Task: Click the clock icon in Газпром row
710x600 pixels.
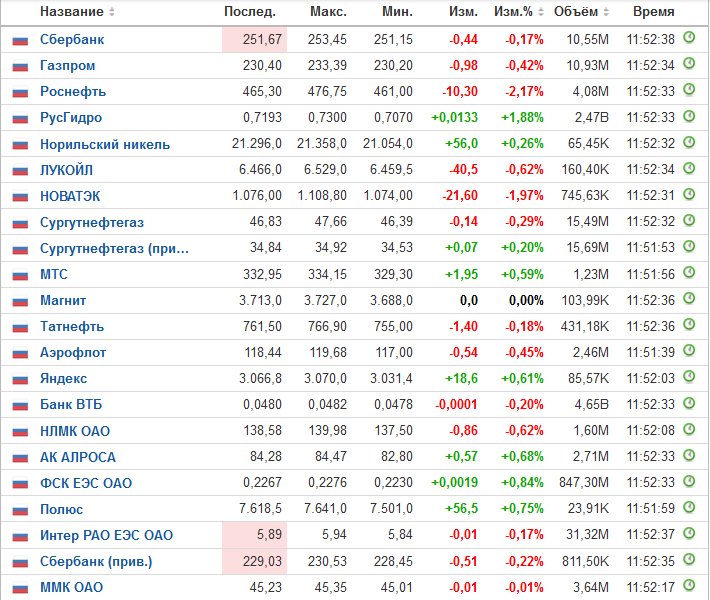Action: 689,63
